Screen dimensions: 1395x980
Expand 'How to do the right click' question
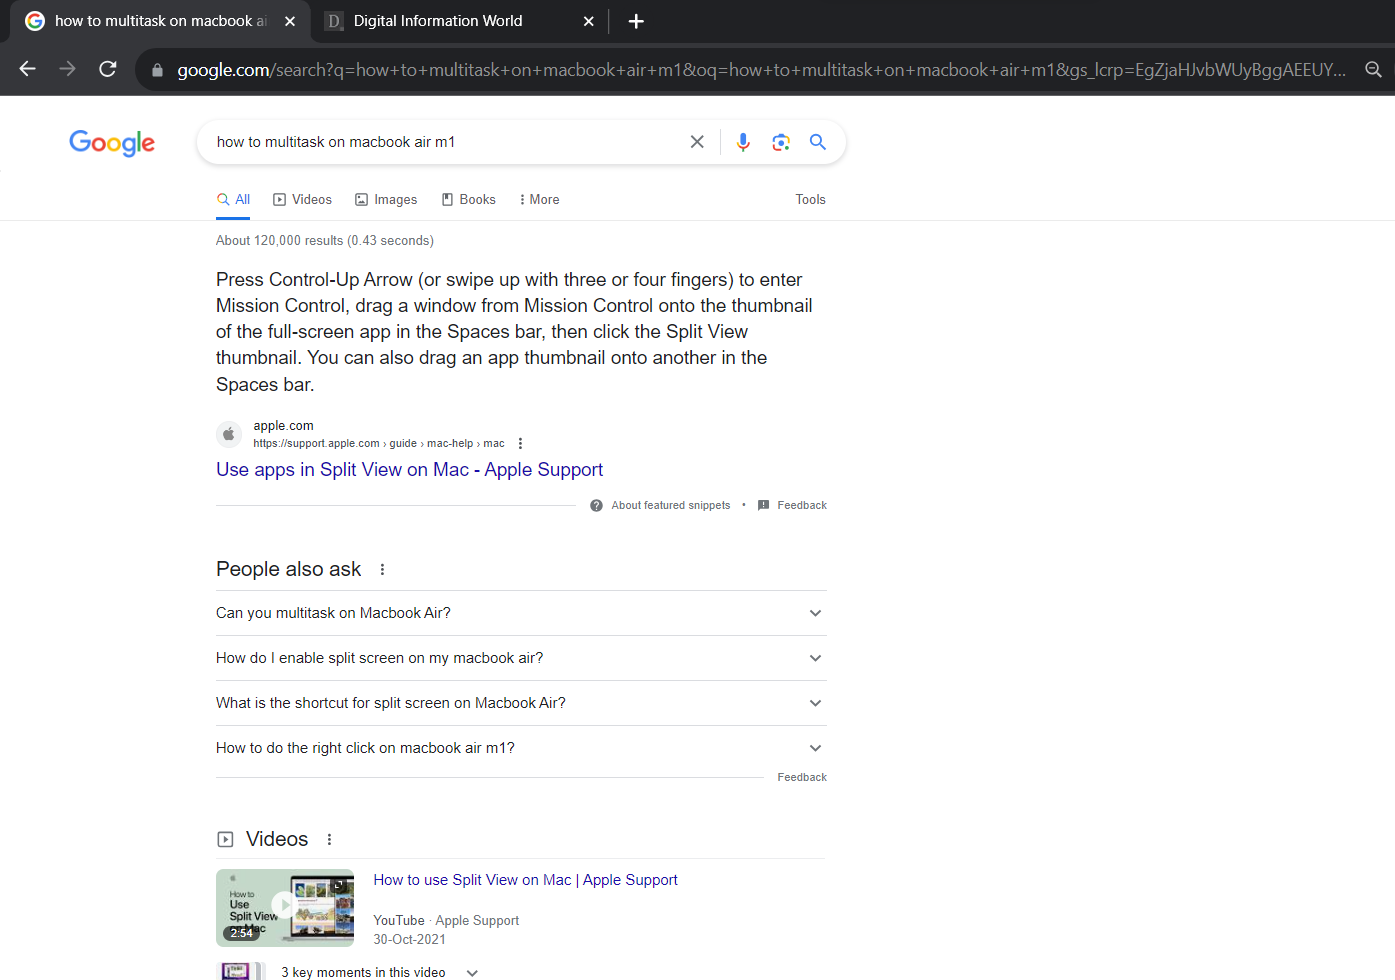tap(521, 748)
